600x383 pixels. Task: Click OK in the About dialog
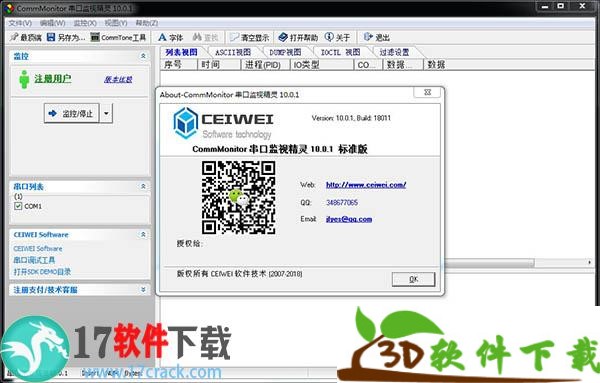(x=413, y=279)
